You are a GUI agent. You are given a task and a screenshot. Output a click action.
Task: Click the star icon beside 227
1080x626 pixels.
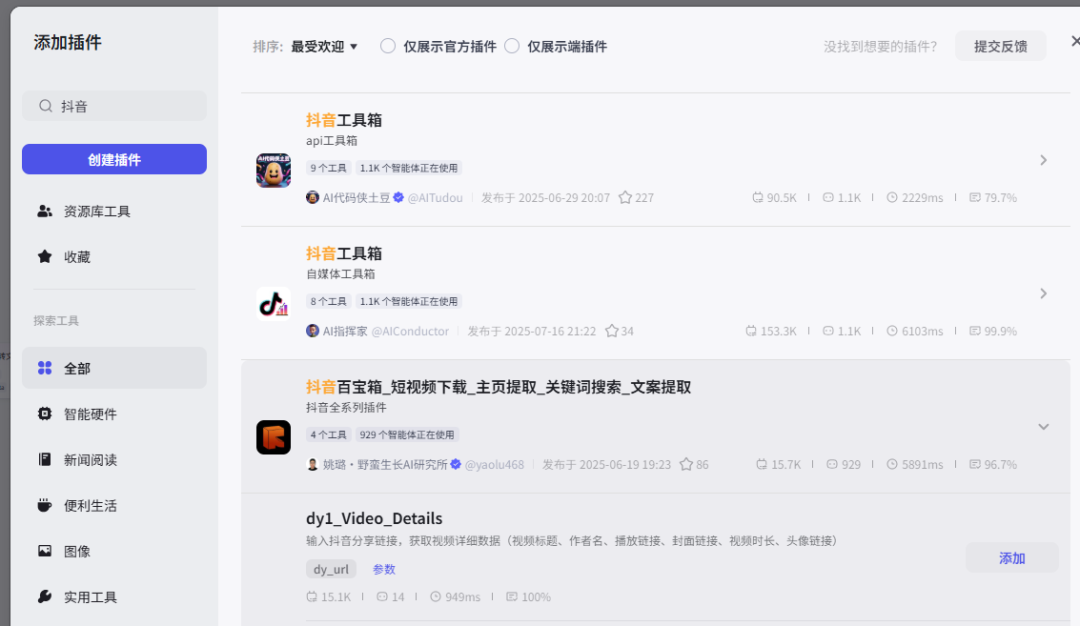pos(625,198)
